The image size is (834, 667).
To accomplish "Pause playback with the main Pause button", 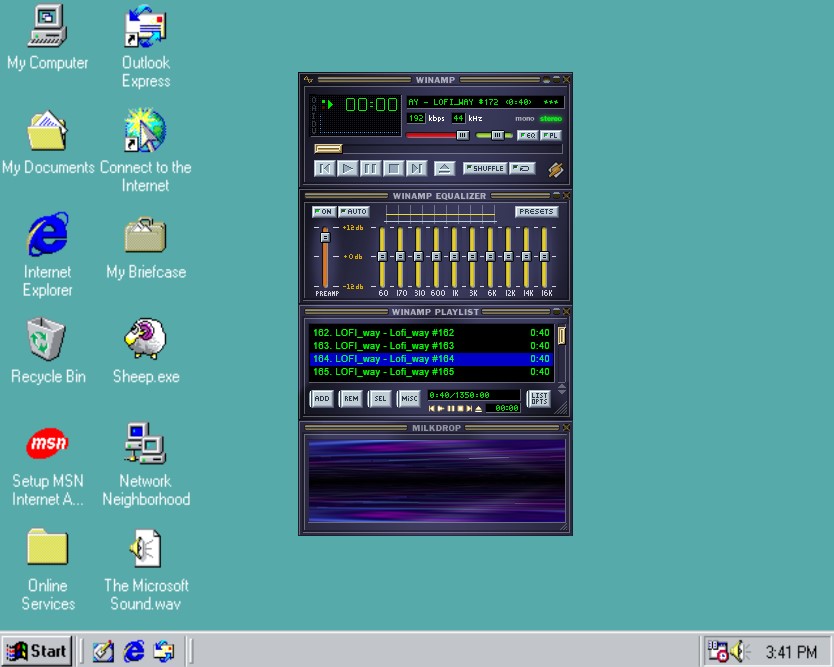I will pos(370,169).
